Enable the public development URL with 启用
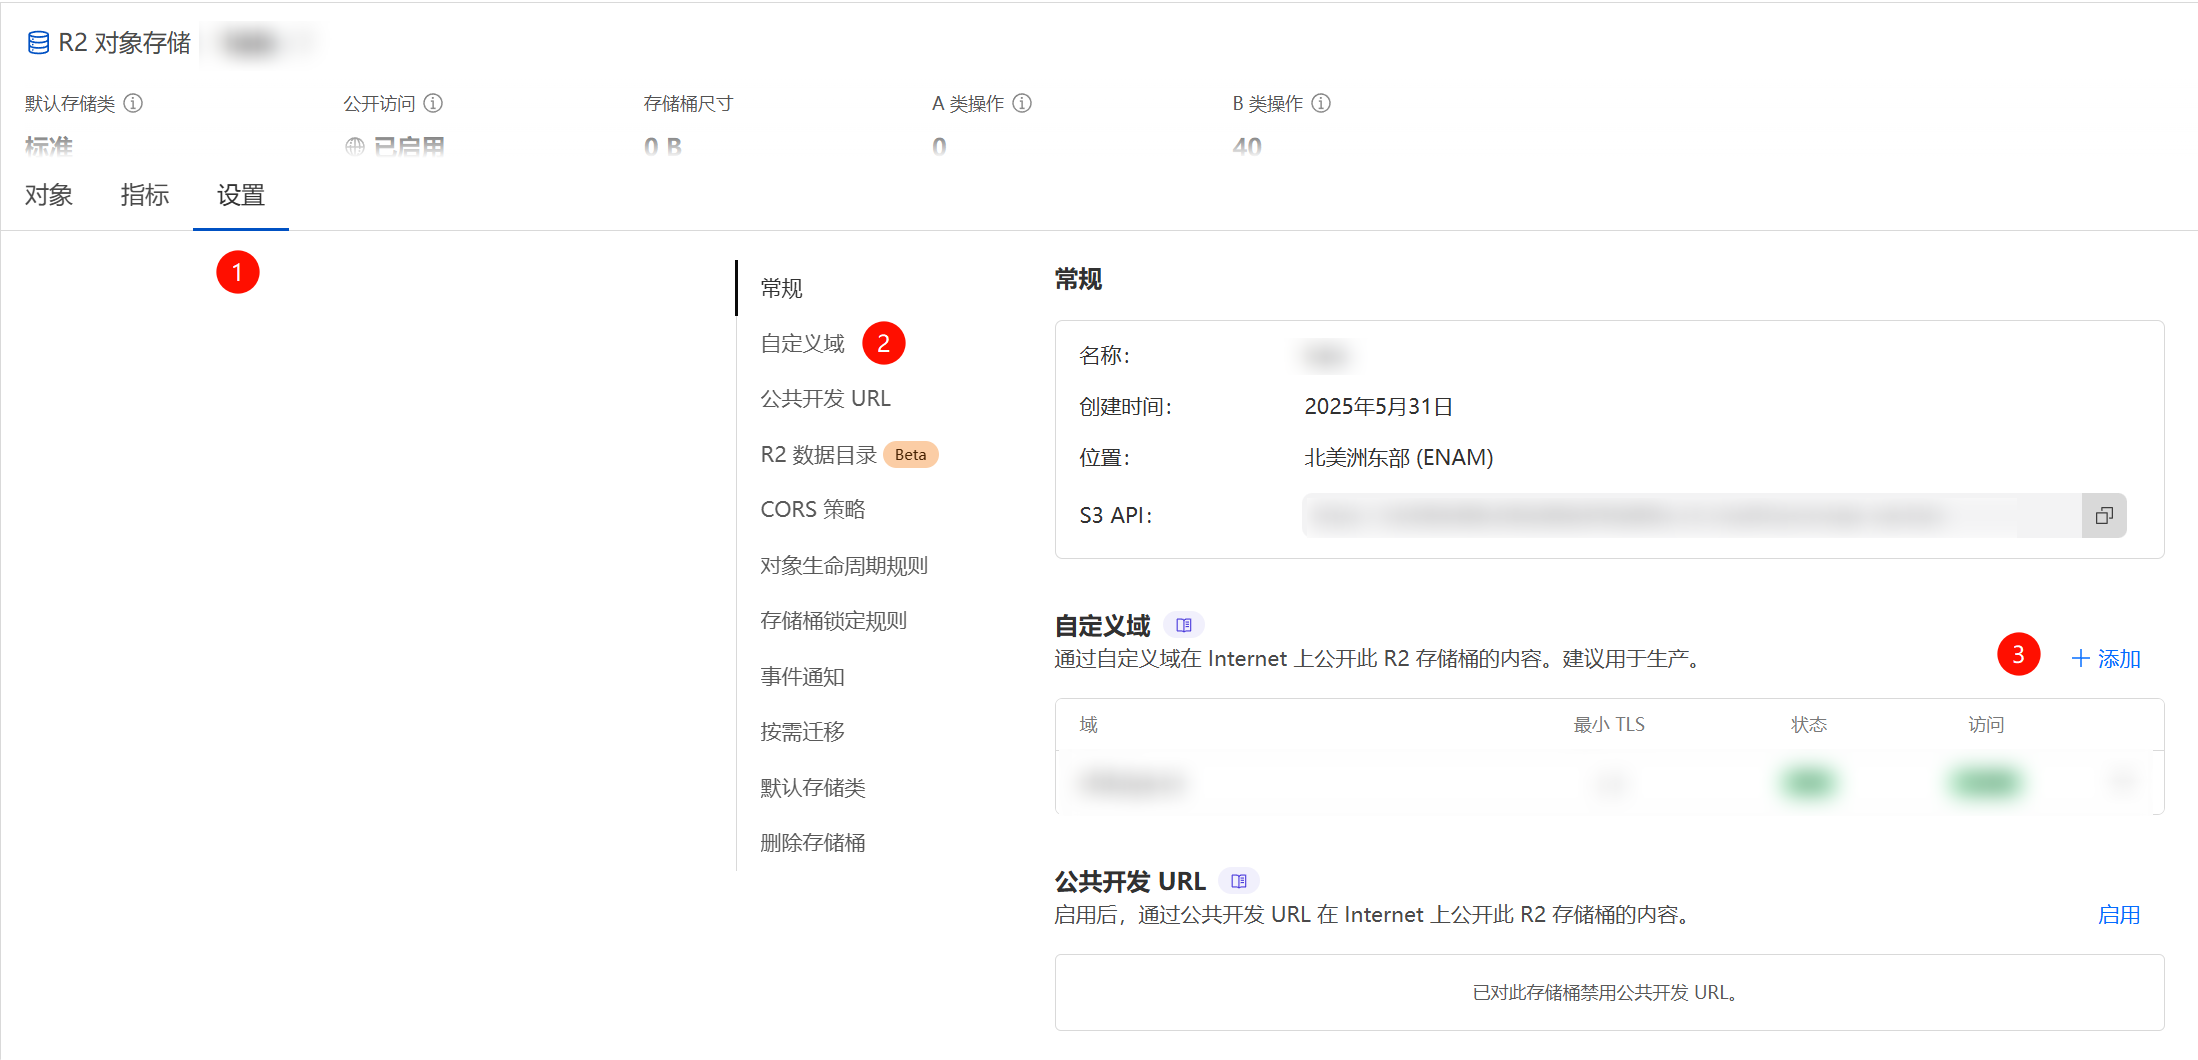Viewport: 2198px width, 1060px height. click(x=2118, y=915)
